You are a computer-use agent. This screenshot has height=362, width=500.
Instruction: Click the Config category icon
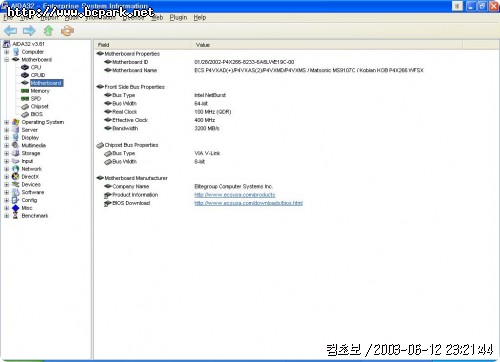click(16, 200)
